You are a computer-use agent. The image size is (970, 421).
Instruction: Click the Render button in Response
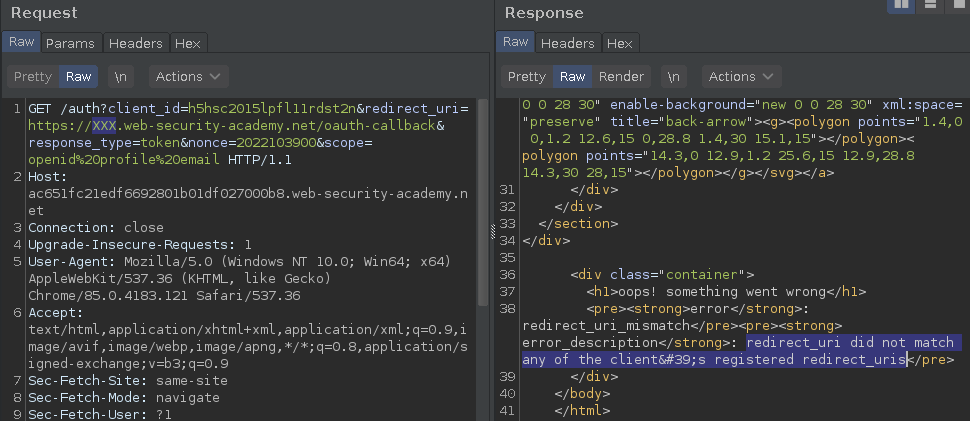point(621,77)
